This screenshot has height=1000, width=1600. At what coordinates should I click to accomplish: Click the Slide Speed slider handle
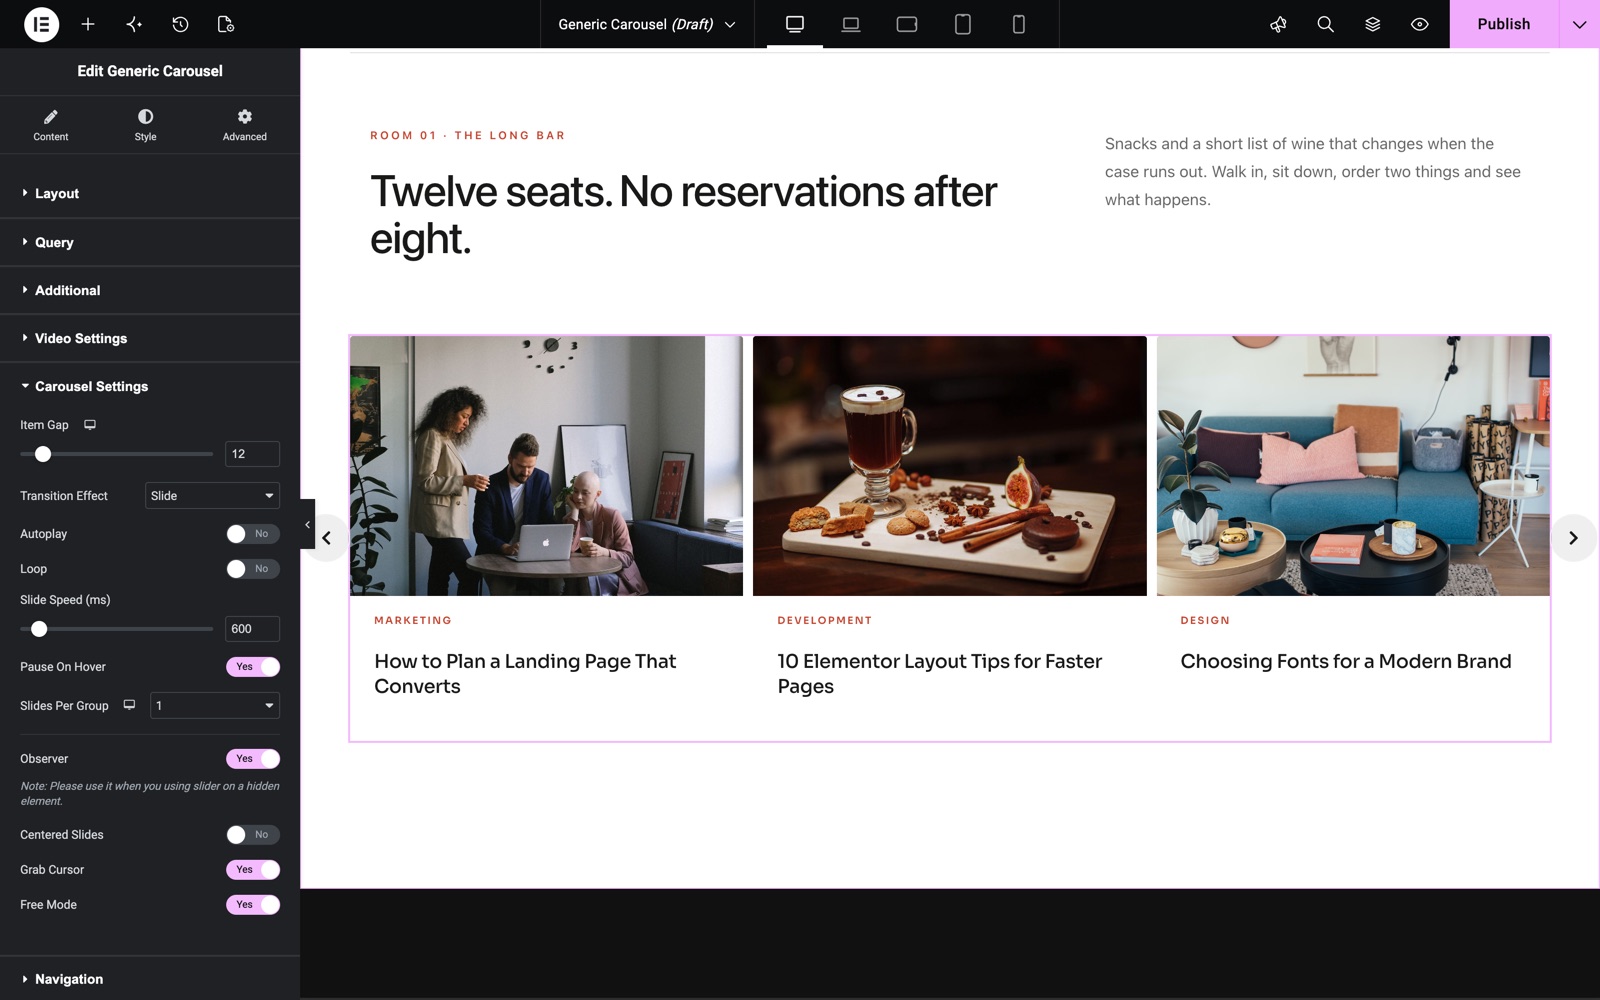pyautogui.click(x=39, y=629)
